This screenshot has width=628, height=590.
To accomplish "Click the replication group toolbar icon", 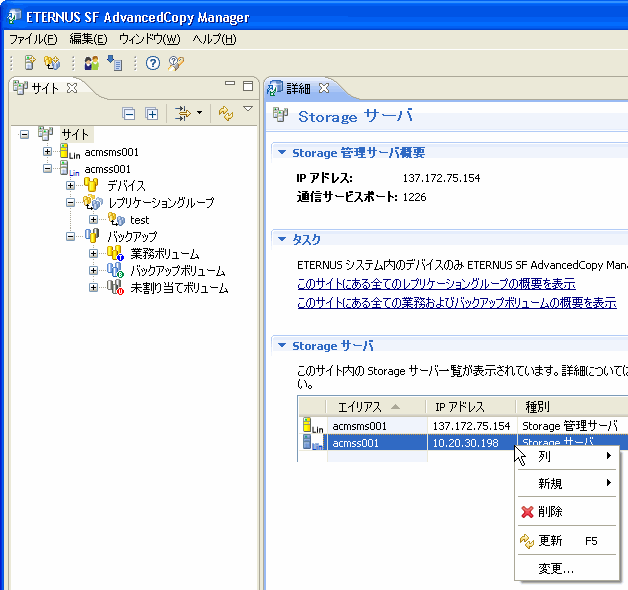I will [x=52, y=63].
